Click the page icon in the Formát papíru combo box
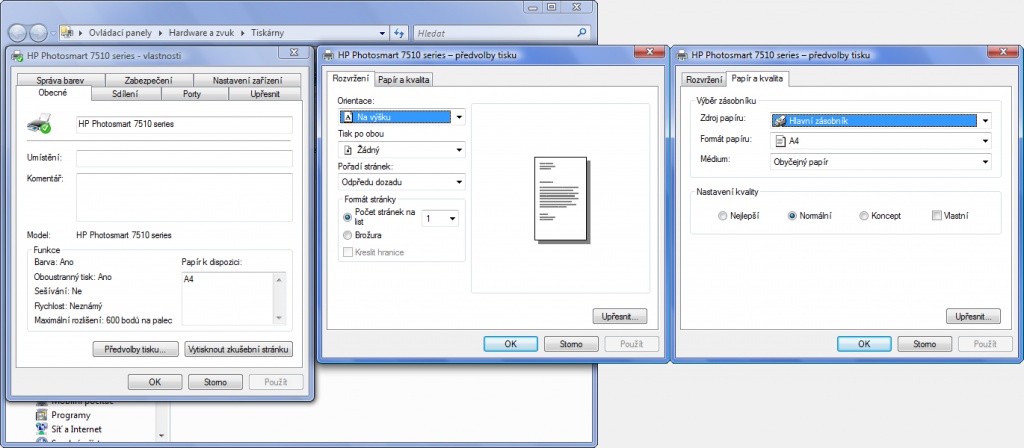 click(780, 140)
